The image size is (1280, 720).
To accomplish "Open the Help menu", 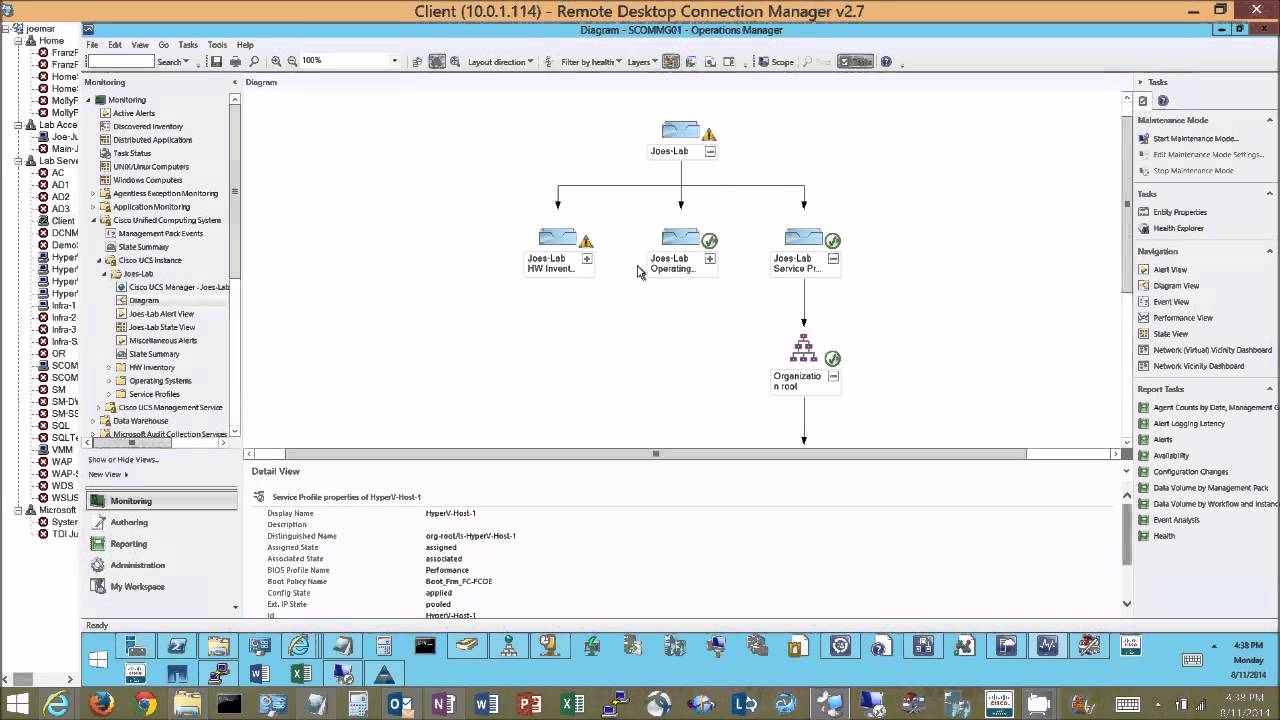I will [245, 45].
